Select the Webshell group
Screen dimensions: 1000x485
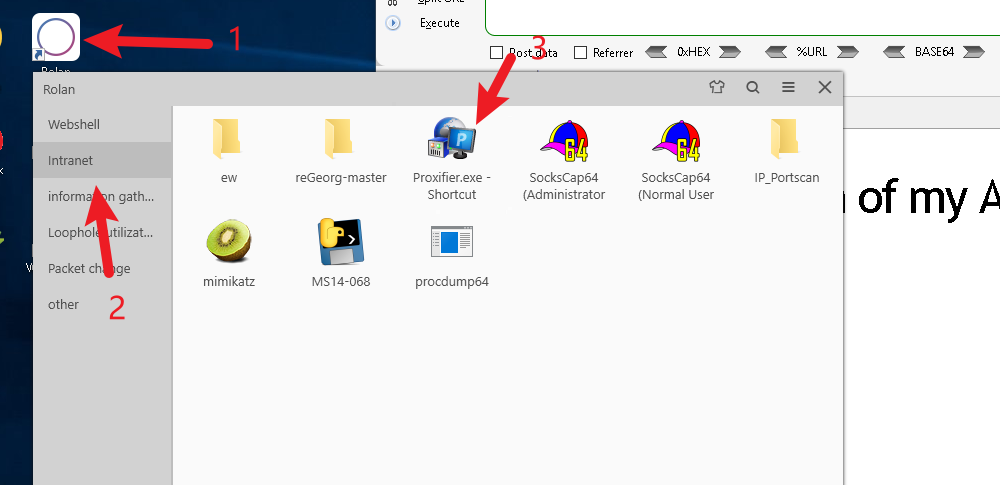(x=74, y=124)
